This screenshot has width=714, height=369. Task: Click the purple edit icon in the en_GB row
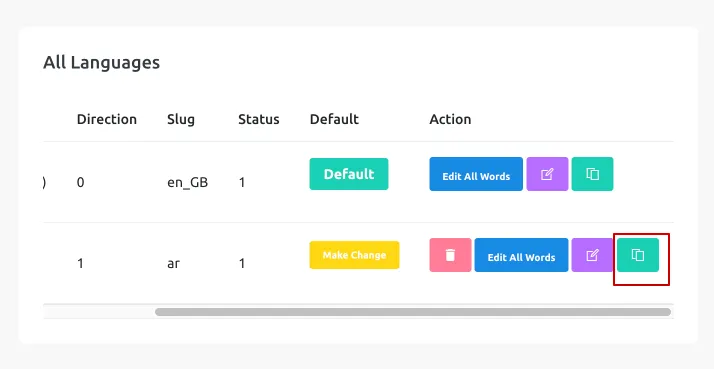tap(547, 174)
